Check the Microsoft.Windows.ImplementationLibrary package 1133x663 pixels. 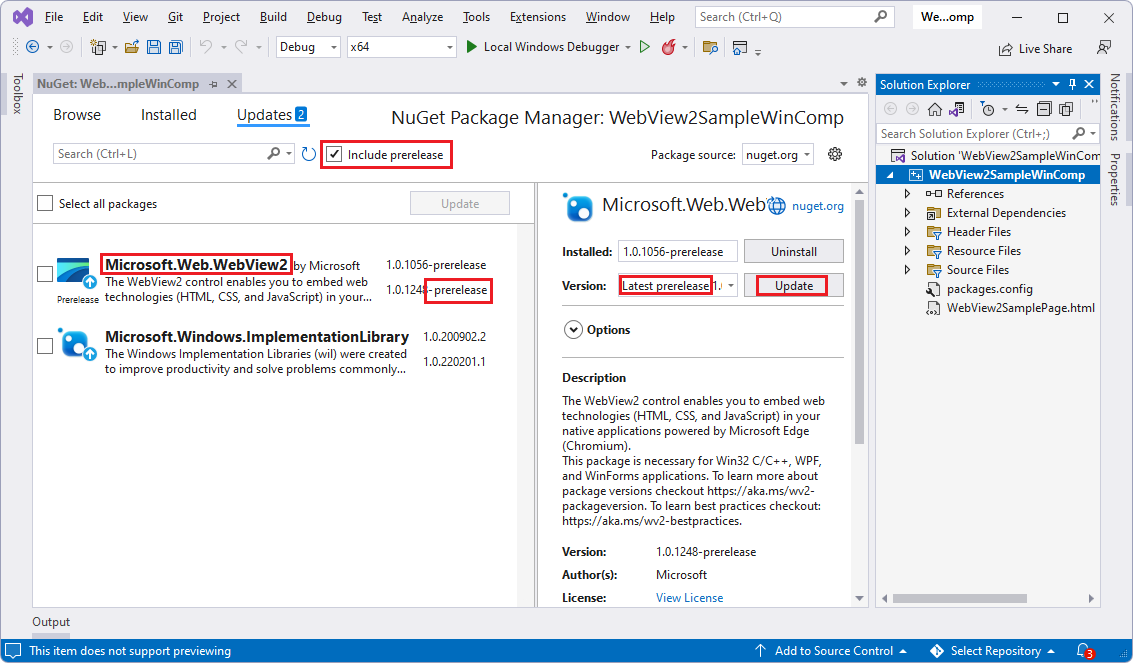[x=44, y=345]
